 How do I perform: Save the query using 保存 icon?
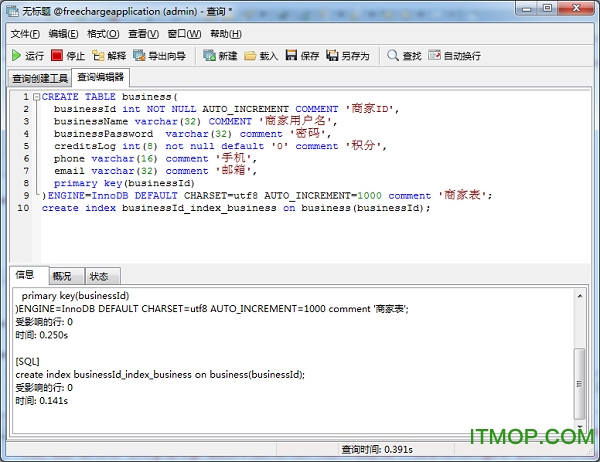[x=302, y=56]
